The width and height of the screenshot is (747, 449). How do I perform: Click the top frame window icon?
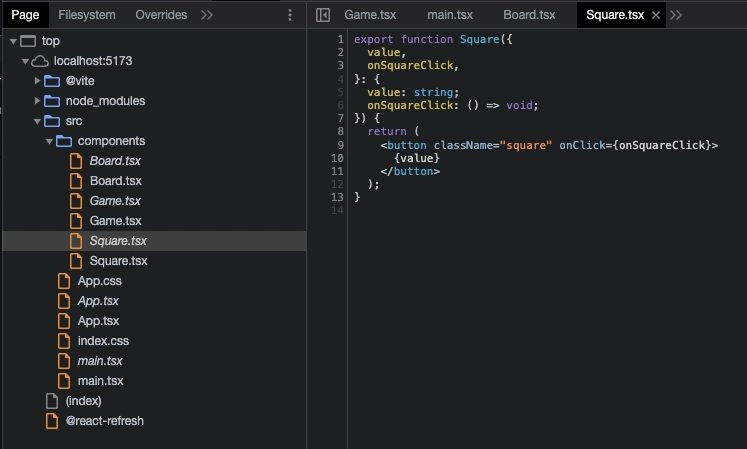(28, 41)
